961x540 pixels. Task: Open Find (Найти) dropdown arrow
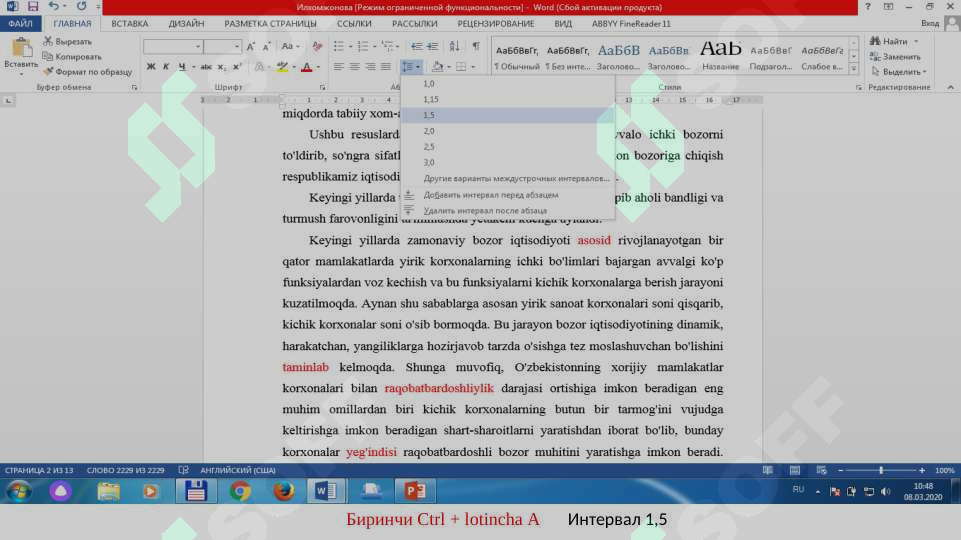click(x=916, y=42)
